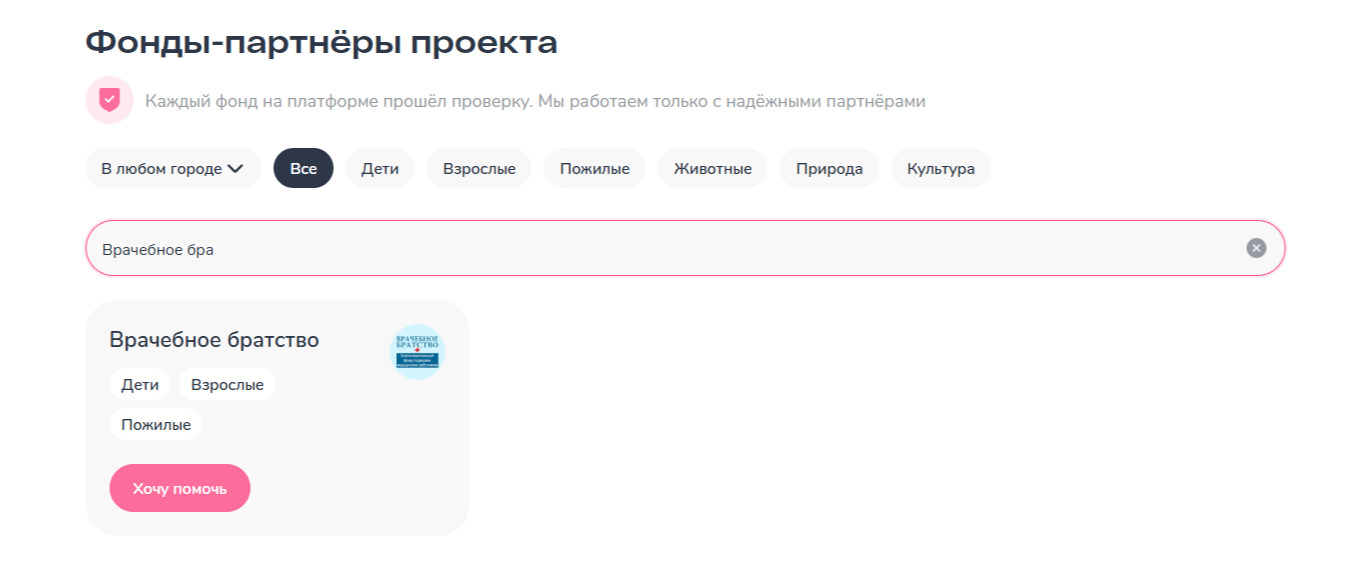
Task: Filter funds by "Культура"
Action: click(x=941, y=168)
